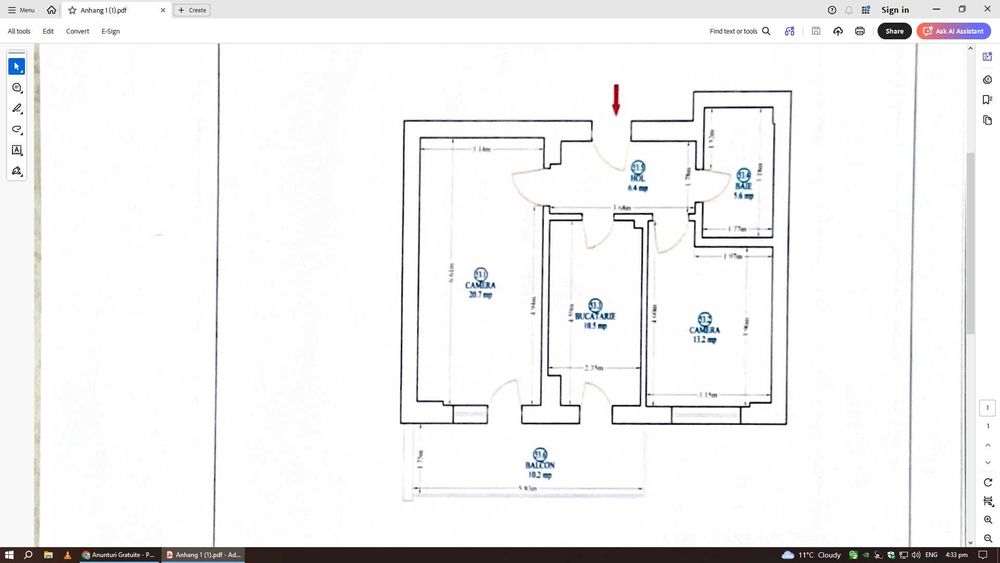The image size is (1000, 563).
Task: Open VLC media player from the taskbar
Action: coord(68,555)
